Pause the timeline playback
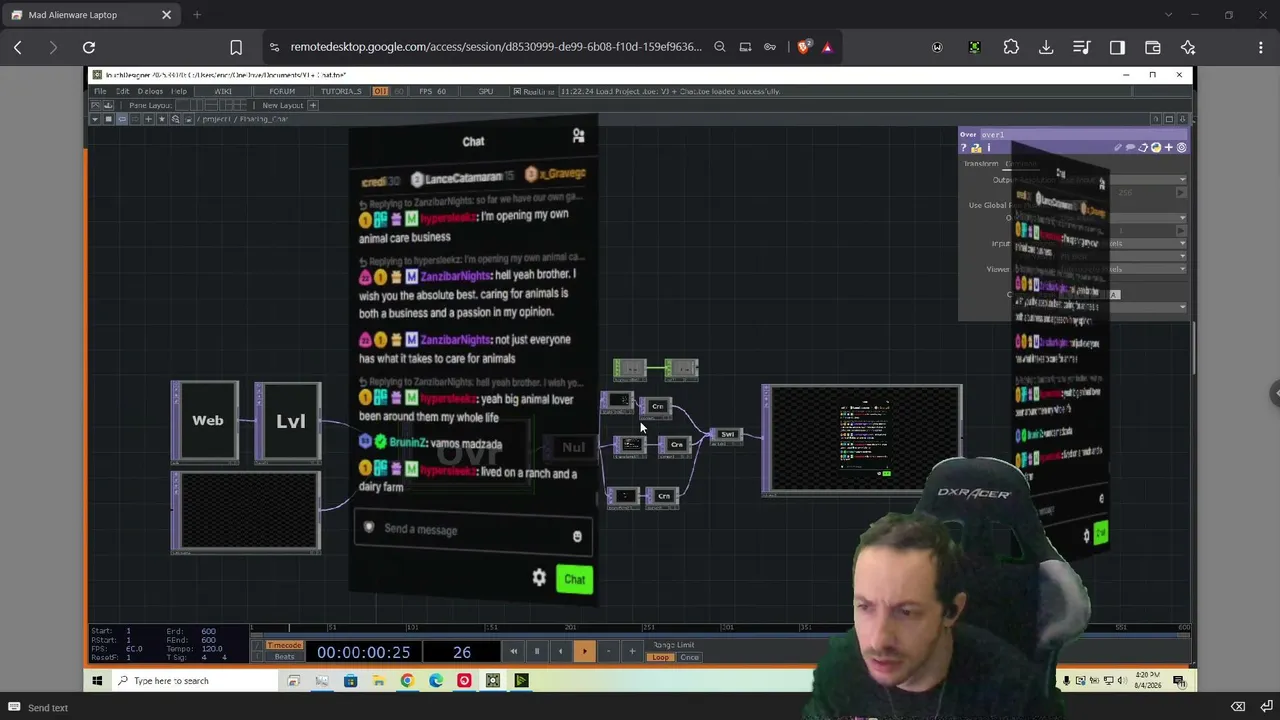1280x720 pixels. click(x=536, y=652)
